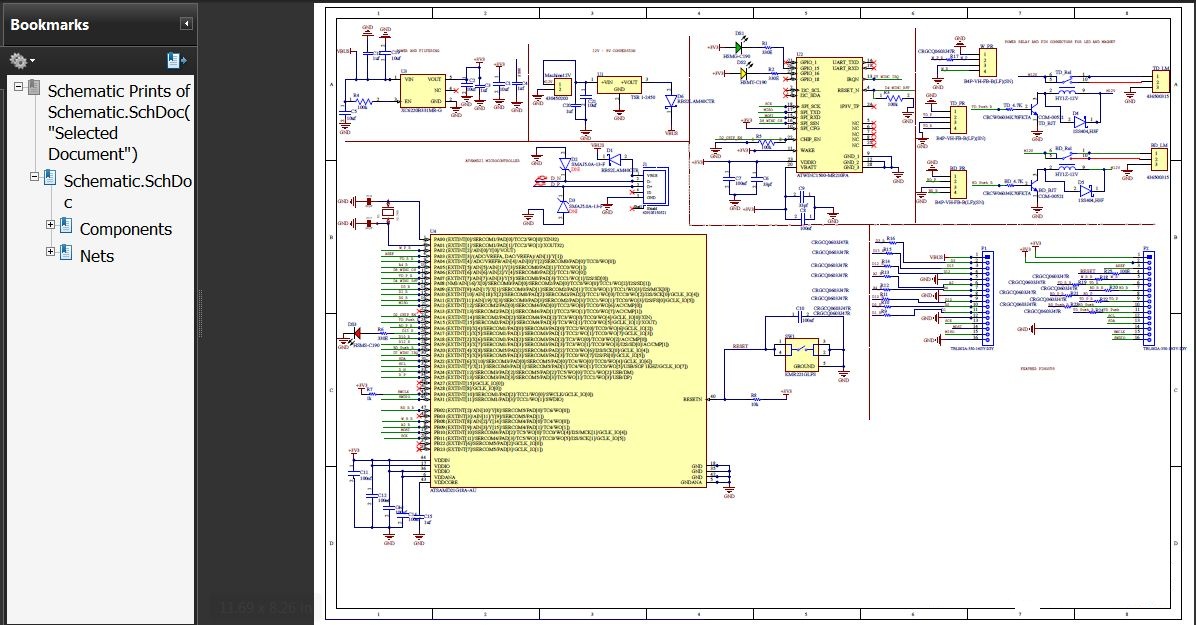Screen dimensions: 1196x625
Task: Click the TD_PR four-pin connector
Action: point(959,120)
